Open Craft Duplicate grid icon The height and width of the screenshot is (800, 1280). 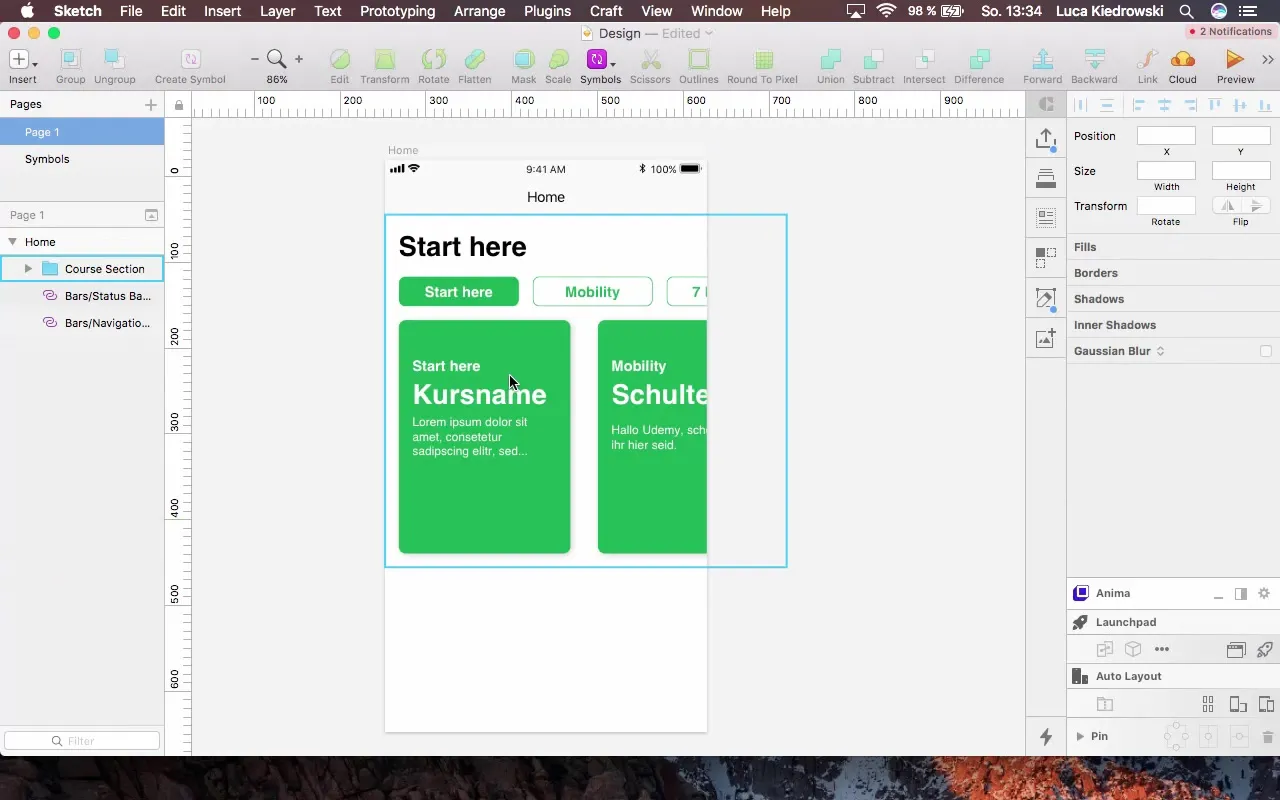(x=1046, y=258)
